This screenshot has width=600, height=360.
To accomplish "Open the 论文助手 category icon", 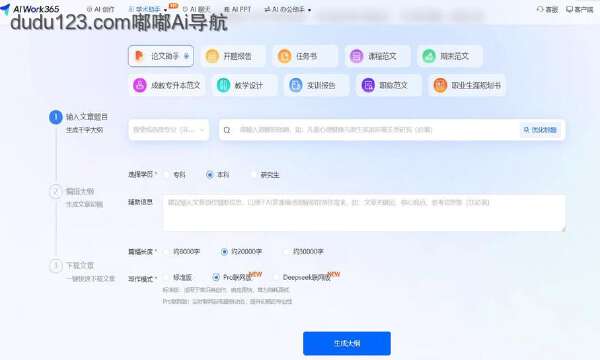I will point(139,56).
